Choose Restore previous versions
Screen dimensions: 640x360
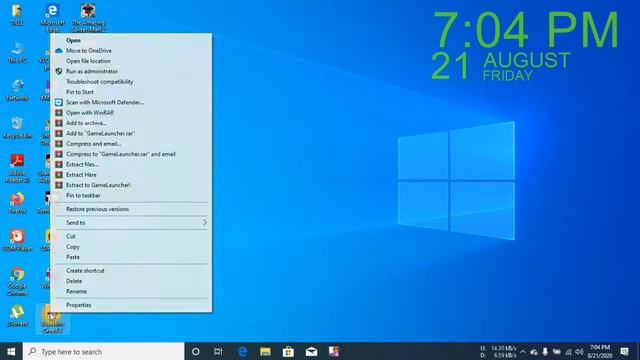click(131, 209)
